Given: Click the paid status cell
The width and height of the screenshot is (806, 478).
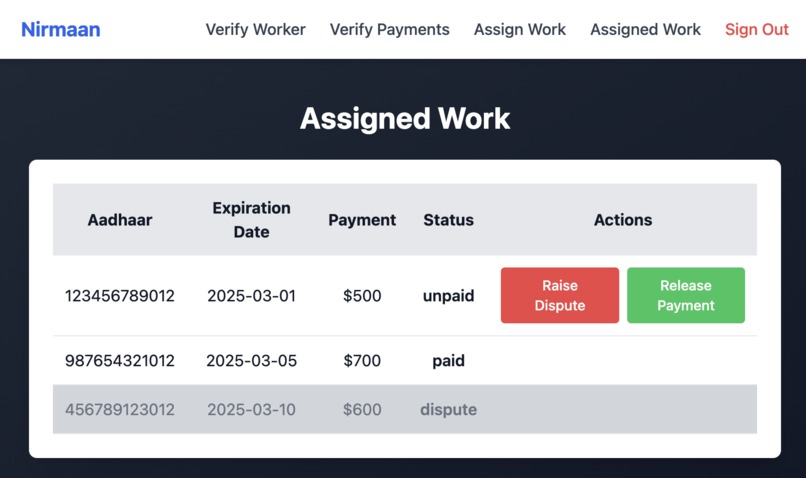Looking at the screenshot, I should pos(448,361).
